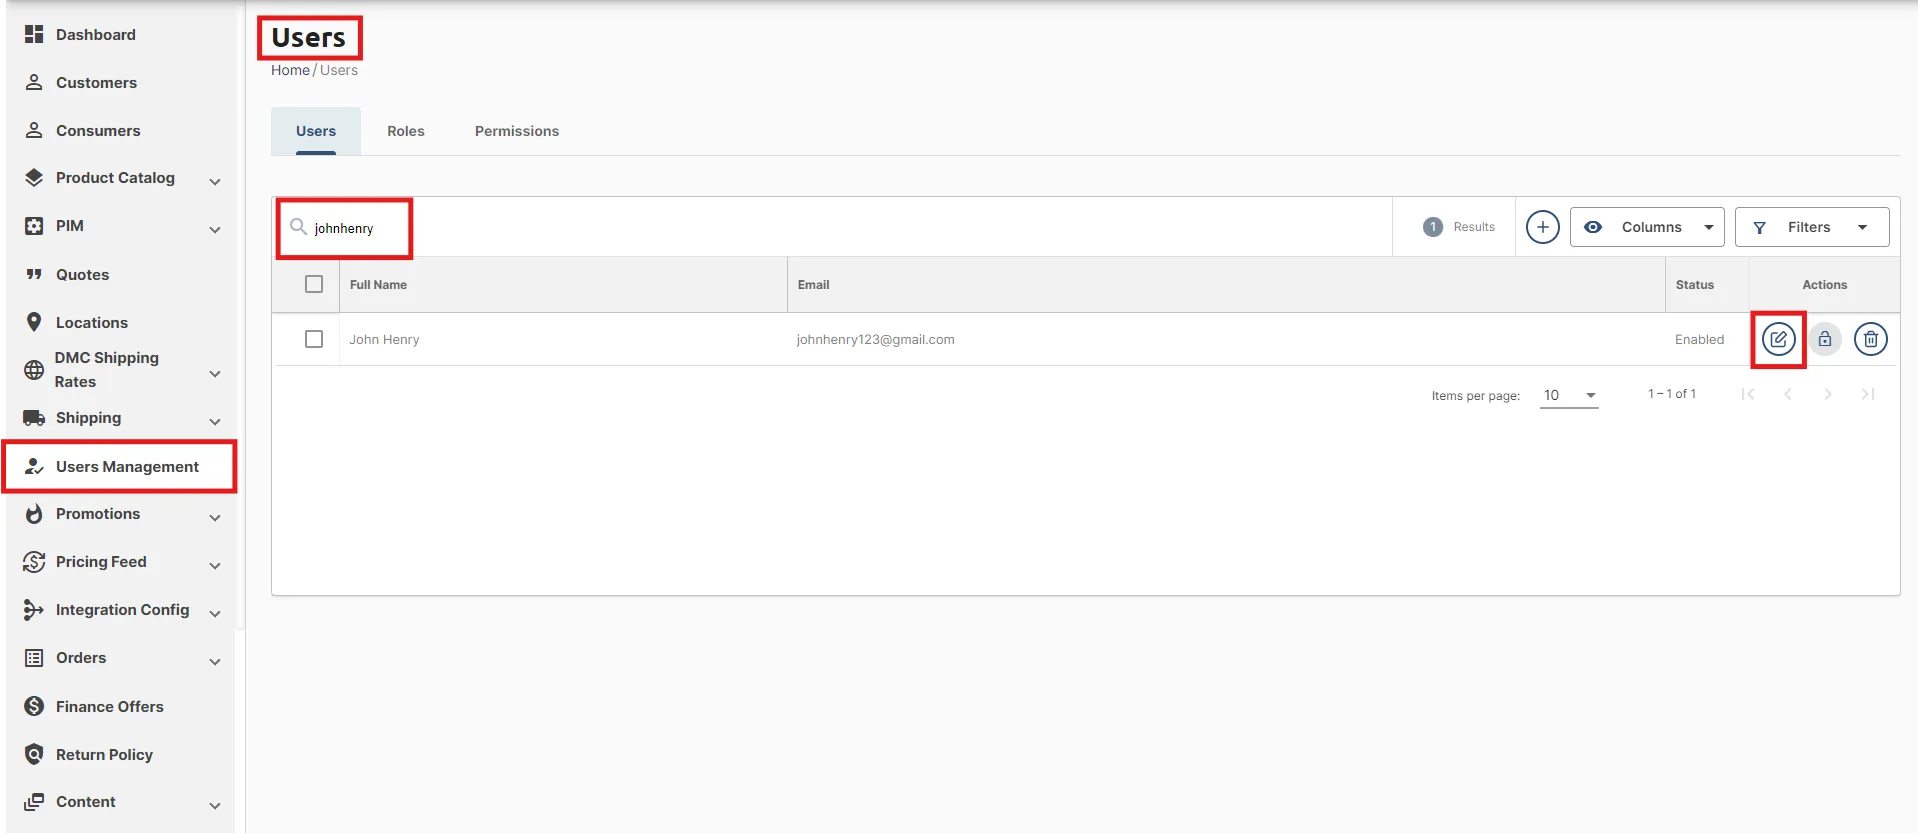Expand the Orders menu chevron
The width and height of the screenshot is (1918, 833).
[215, 661]
